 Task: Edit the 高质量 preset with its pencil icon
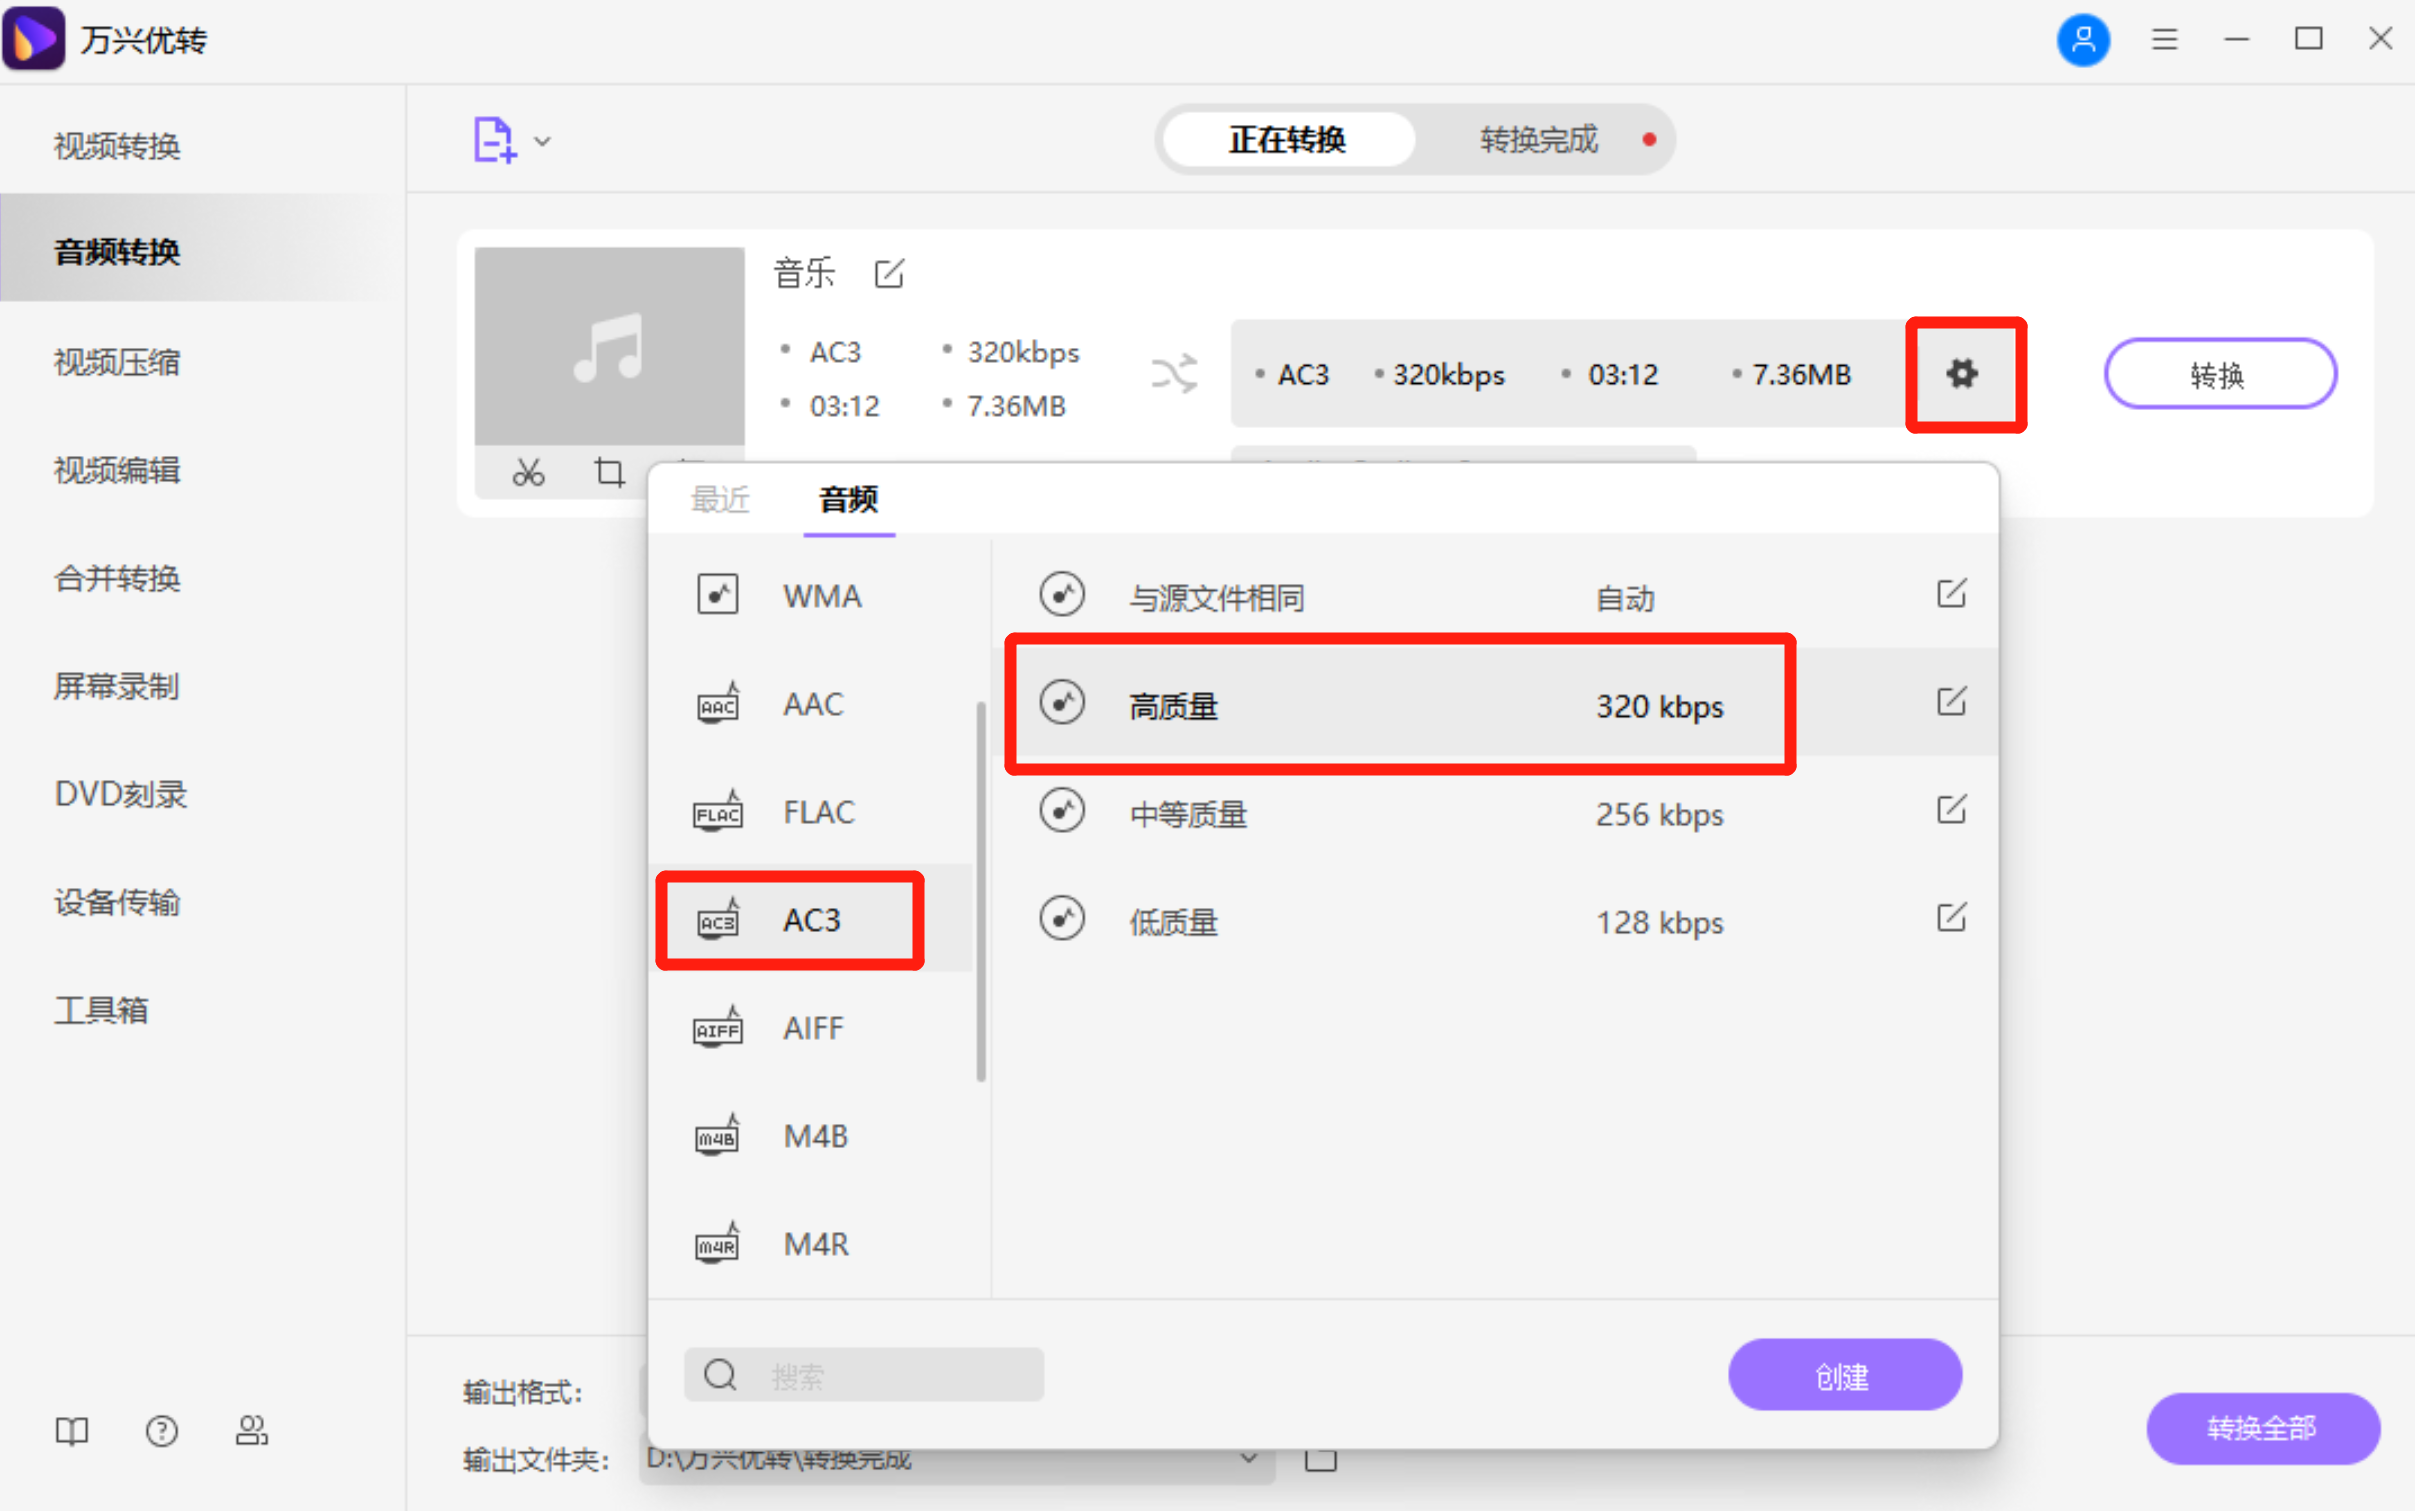(x=1952, y=702)
